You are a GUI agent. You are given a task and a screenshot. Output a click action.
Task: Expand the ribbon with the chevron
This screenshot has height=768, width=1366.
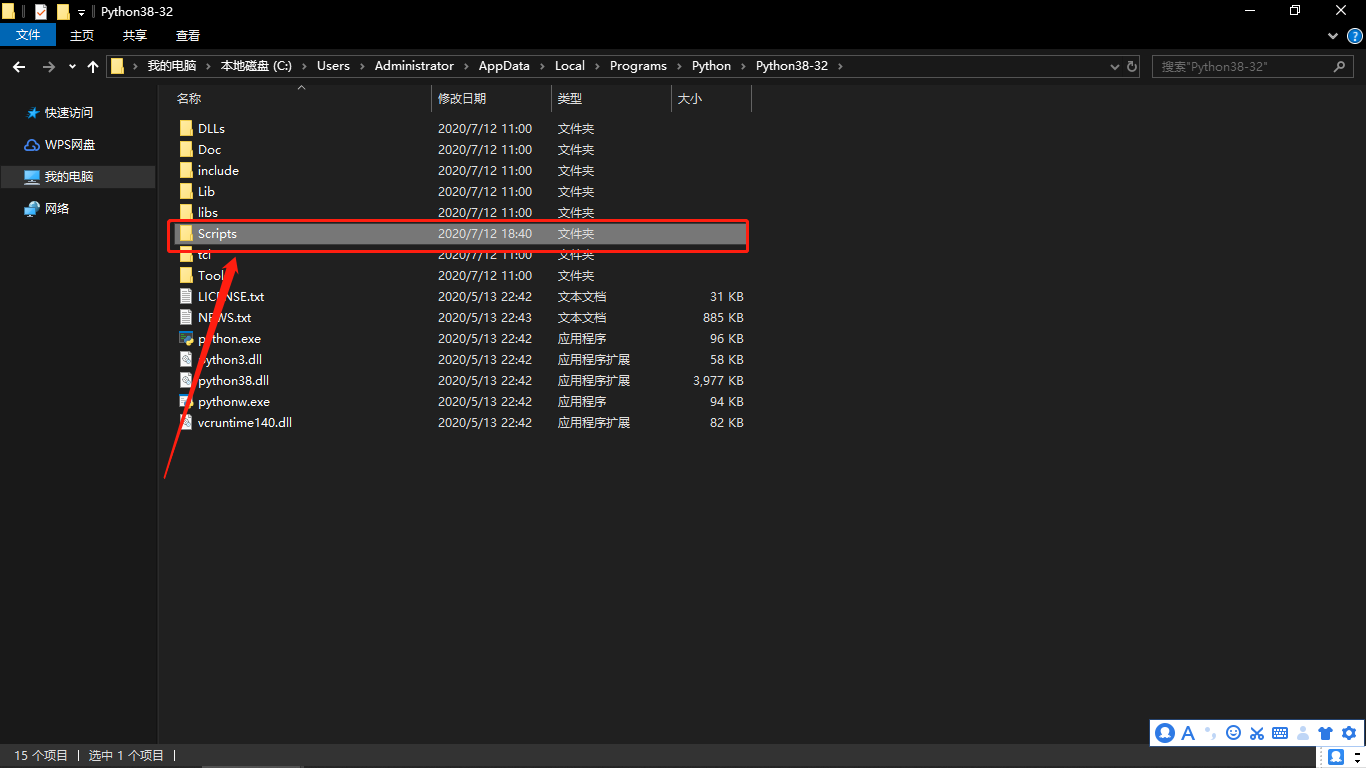[x=1333, y=35]
